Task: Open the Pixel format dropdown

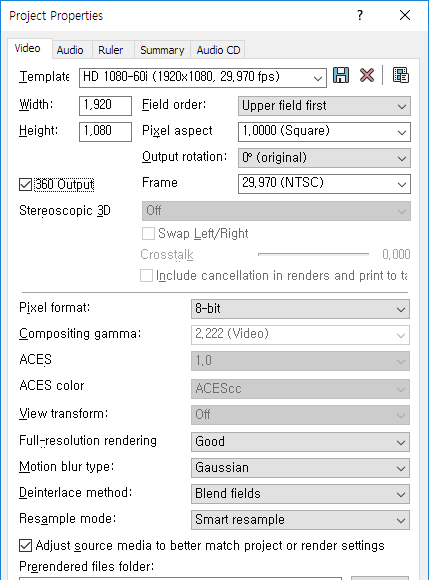Action: click(300, 309)
